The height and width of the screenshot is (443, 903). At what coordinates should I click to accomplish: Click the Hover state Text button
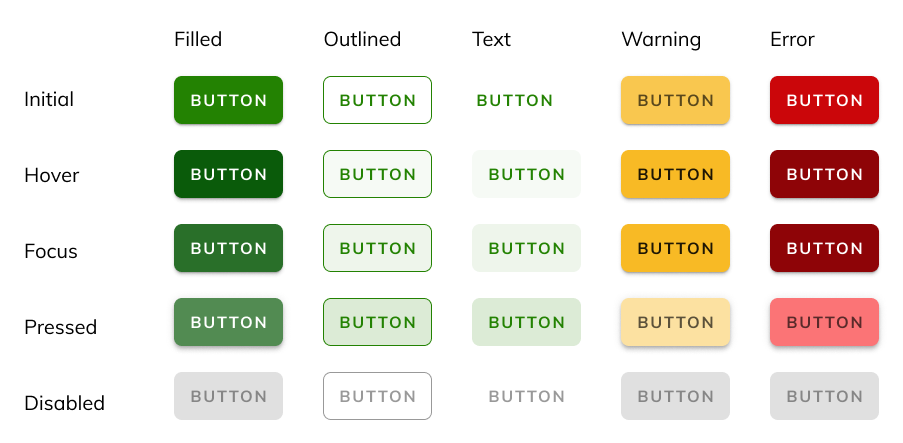pos(526,174)
